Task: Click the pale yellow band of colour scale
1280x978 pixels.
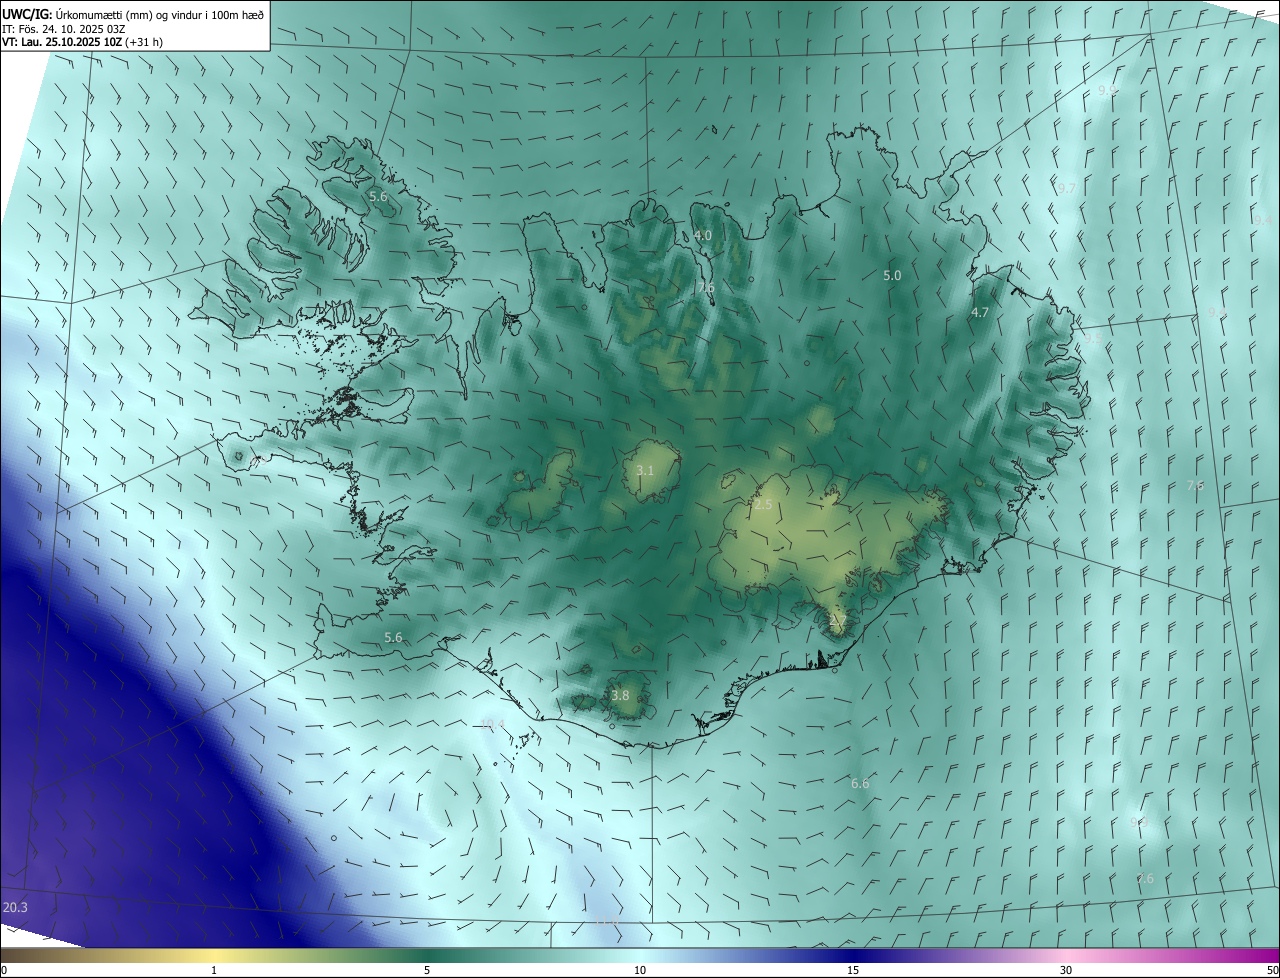Action: pos(215,955)
